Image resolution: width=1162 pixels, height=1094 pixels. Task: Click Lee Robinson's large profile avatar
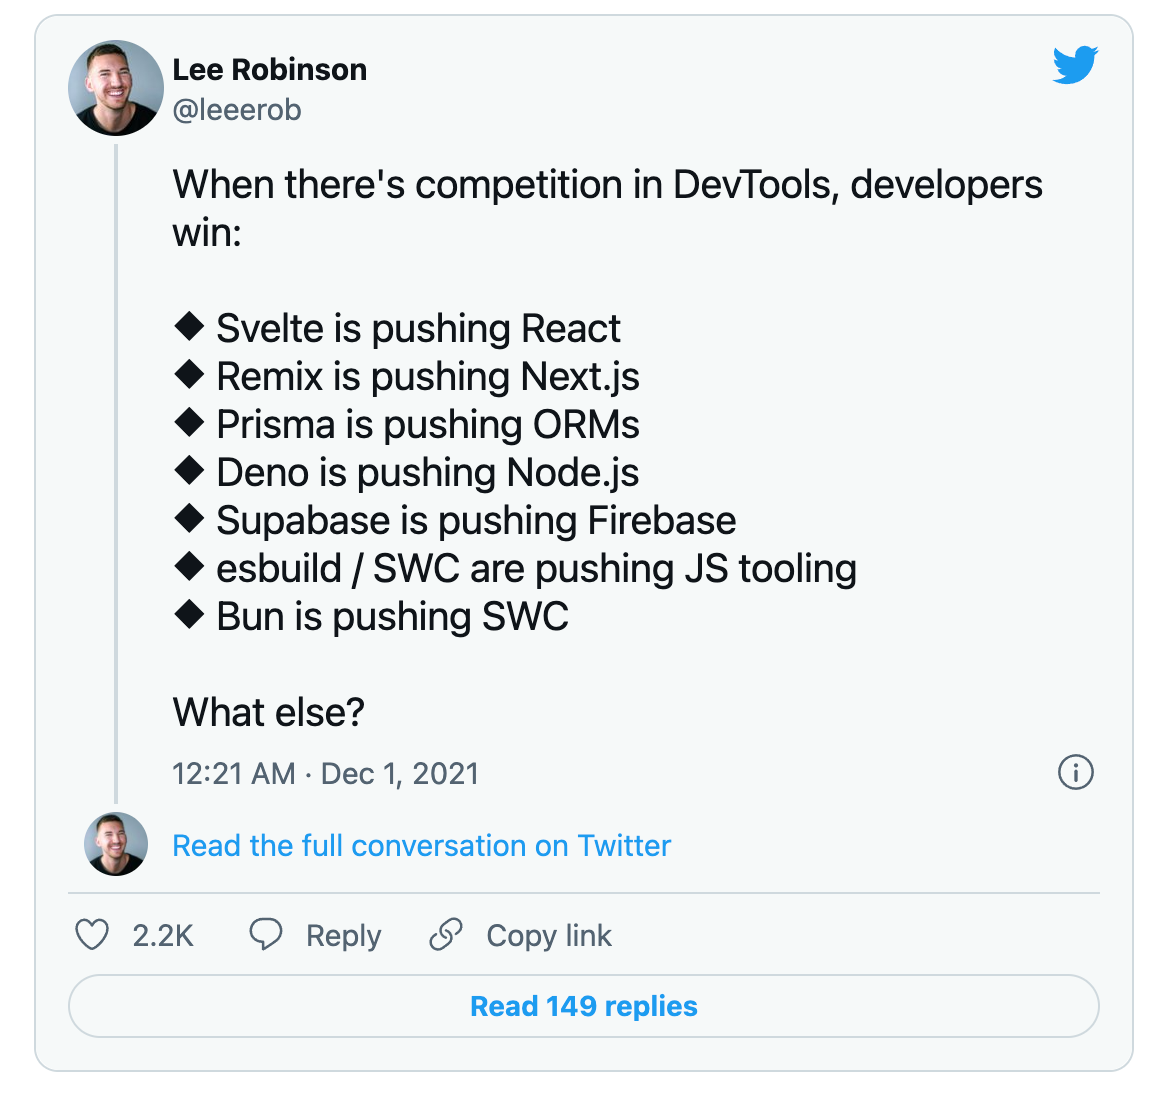115,88
